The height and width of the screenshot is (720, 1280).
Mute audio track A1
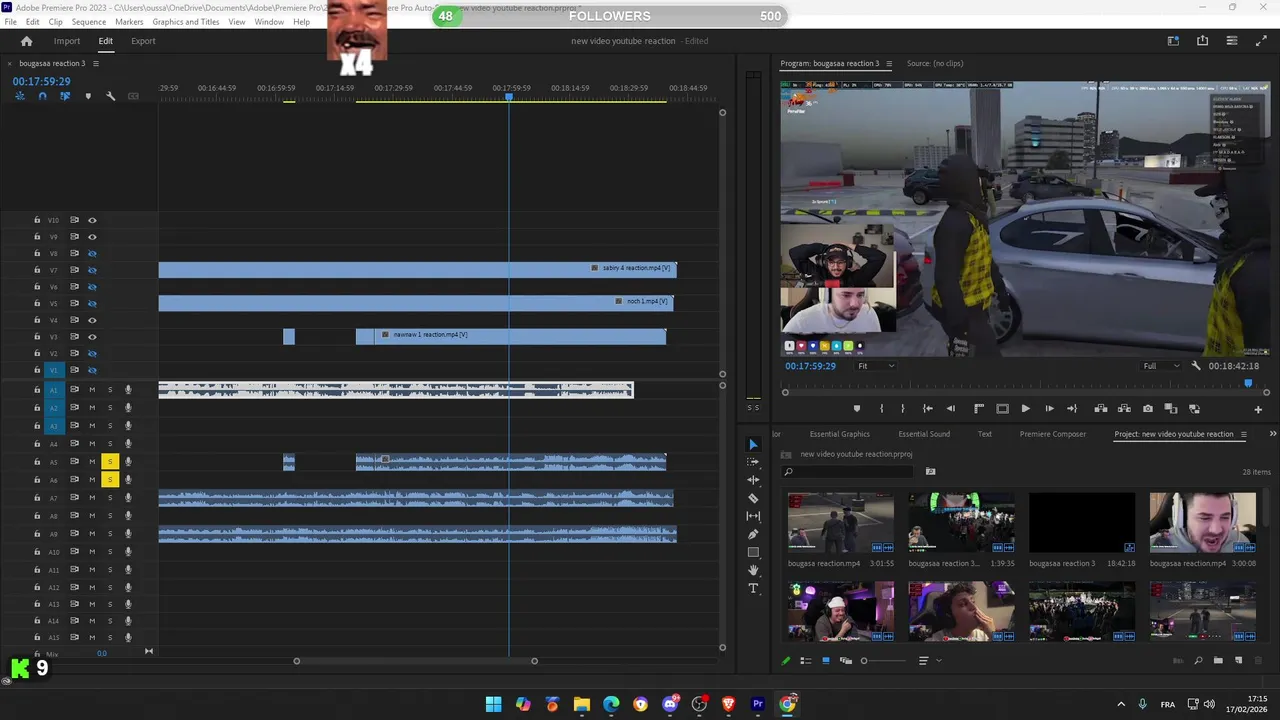click(92, 390)
